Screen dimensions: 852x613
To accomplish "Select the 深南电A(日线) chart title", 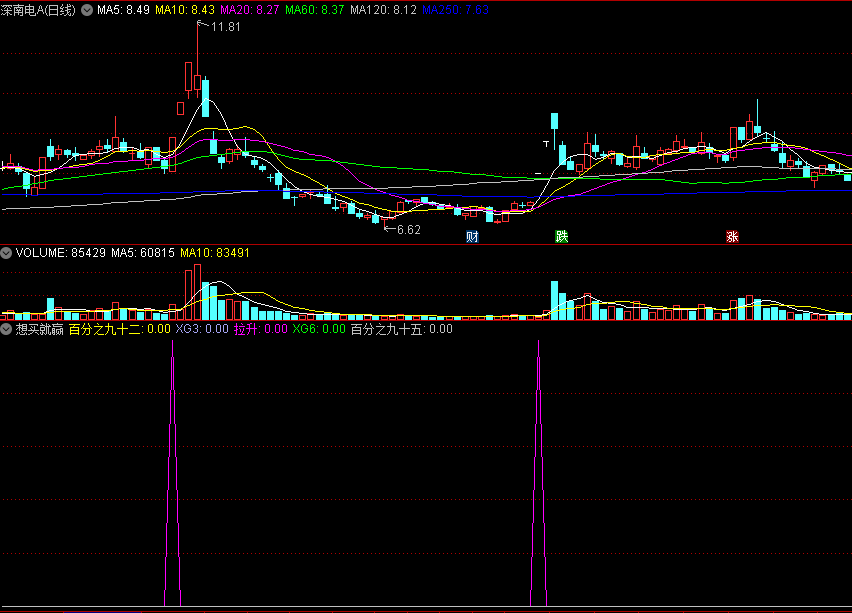I will [38, 10].
